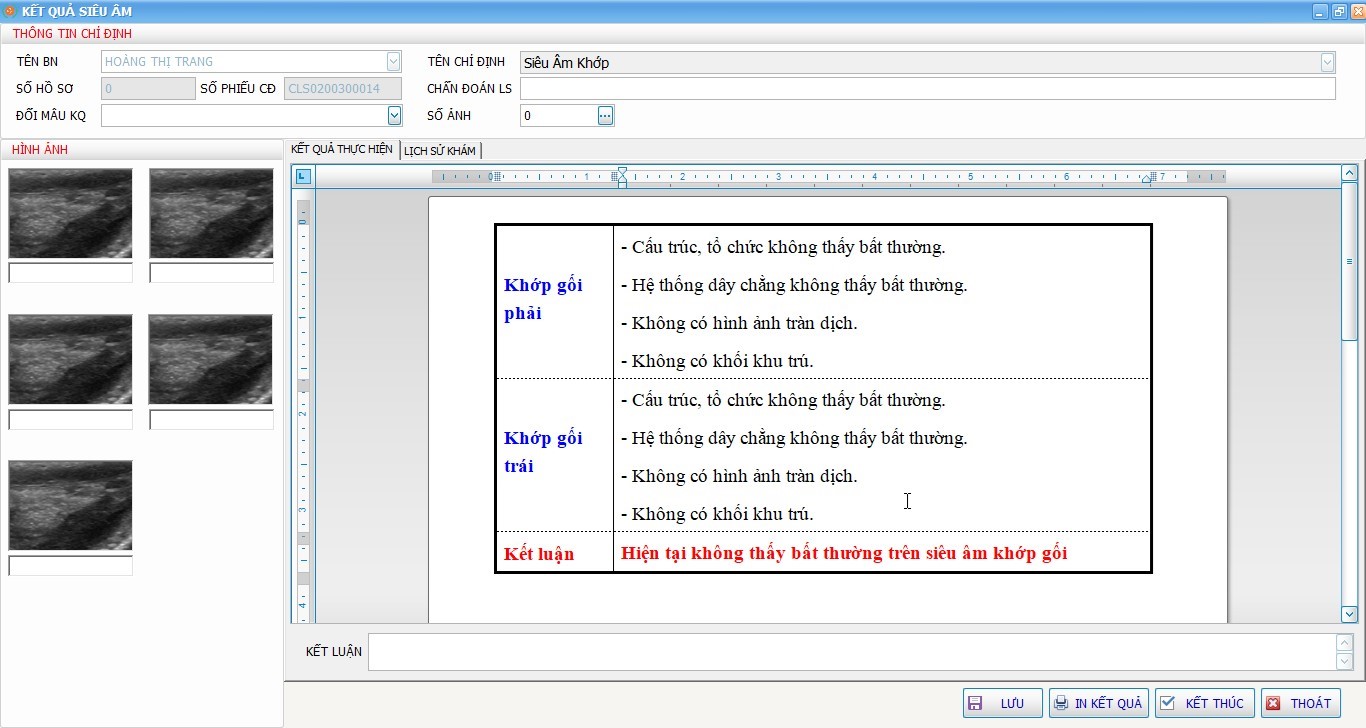The height and width of the screenshot is (728, 1366).
Task: Click the SỐ PHIẾU CĐ field
Action: (343, 89)
